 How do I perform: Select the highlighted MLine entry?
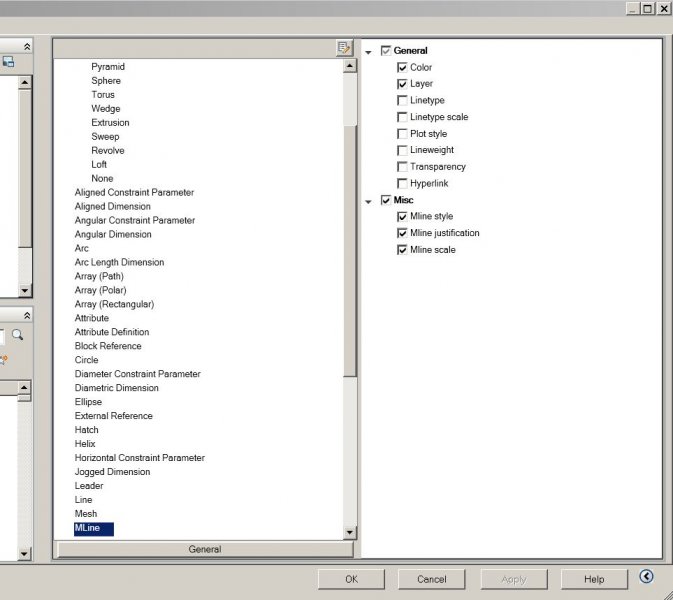(94, 528)
